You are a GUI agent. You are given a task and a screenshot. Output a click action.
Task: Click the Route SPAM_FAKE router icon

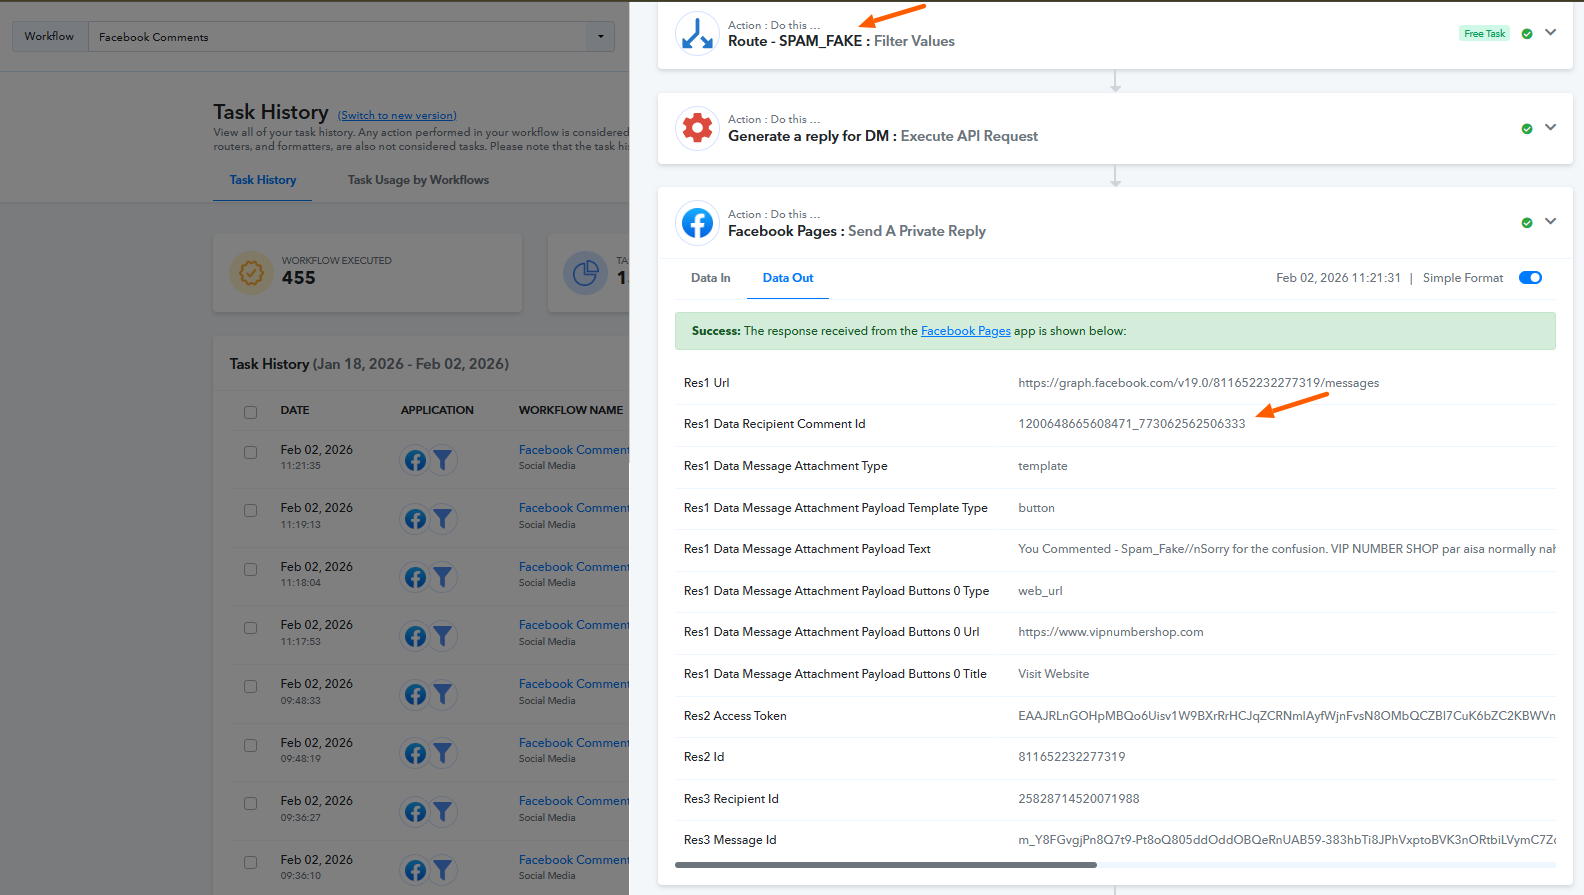[x=697, y=33]
